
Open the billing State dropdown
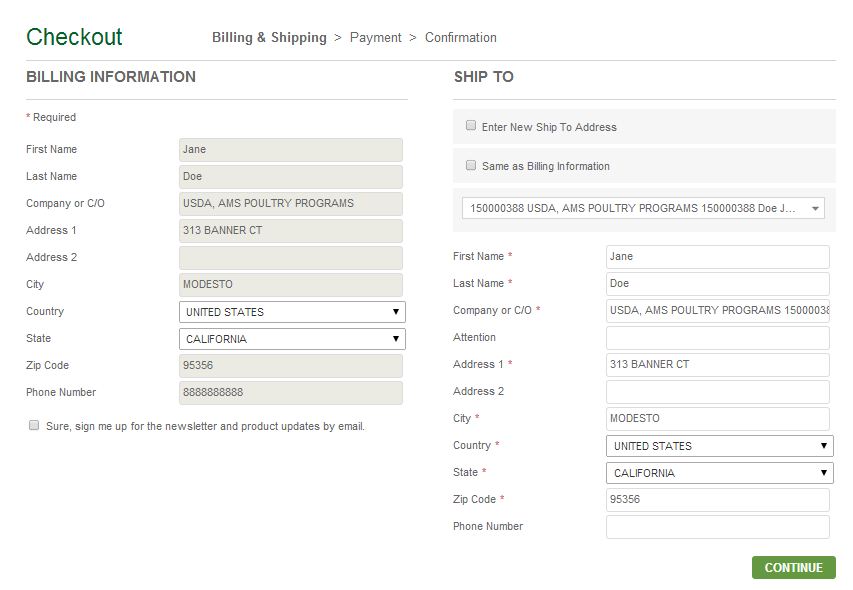coord(292,339)
